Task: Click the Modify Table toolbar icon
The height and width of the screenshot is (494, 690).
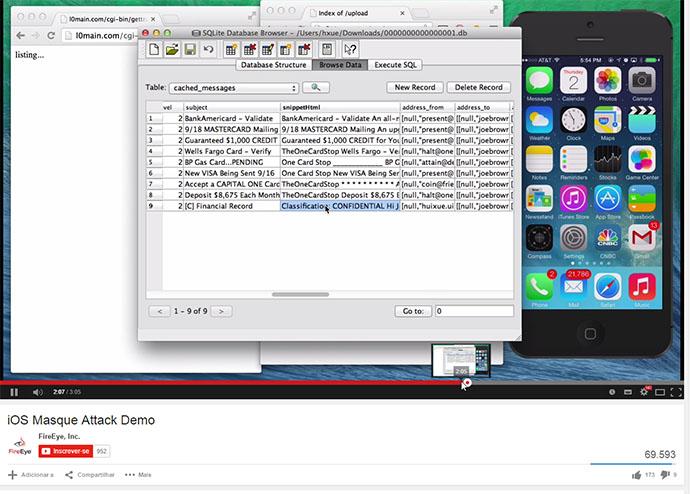Action: click(268, 49)
